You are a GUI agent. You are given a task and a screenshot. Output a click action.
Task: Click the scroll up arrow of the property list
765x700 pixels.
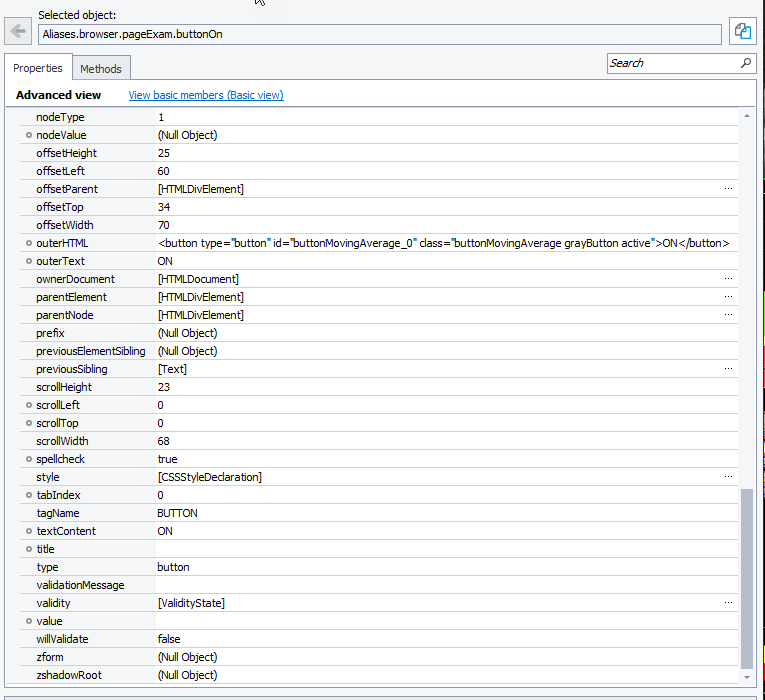point(746,116)
